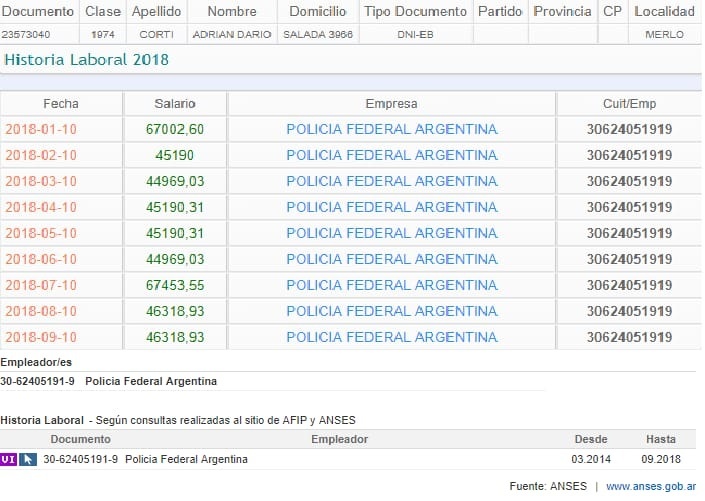Click the blue cursor arrow icon
This screenshot has width=705, height=501.
[28, 459]
